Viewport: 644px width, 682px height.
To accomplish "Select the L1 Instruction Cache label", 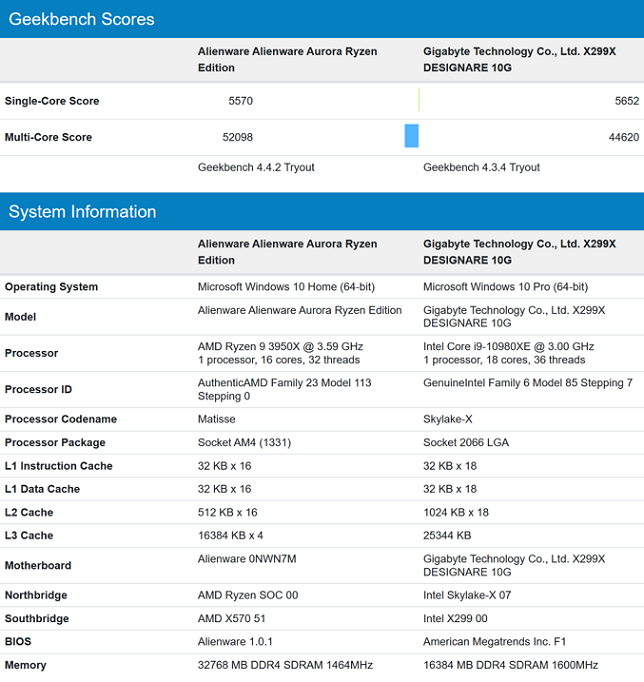I will (x=59, y=466).
